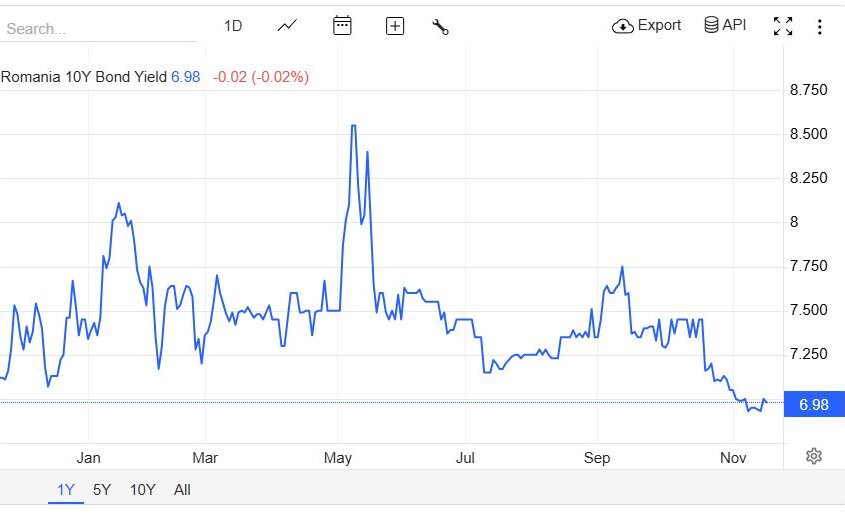Image resolution: width=845 pixels, height=522 pixels.
Task: Click the Romania 10Y Bond Yield title
Action: 83,77
